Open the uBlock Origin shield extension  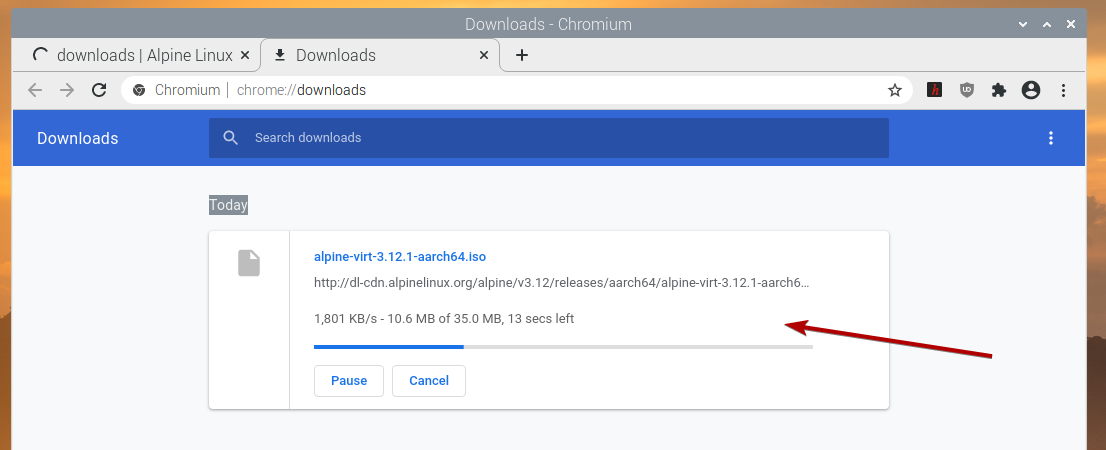[x=966, y=90]
